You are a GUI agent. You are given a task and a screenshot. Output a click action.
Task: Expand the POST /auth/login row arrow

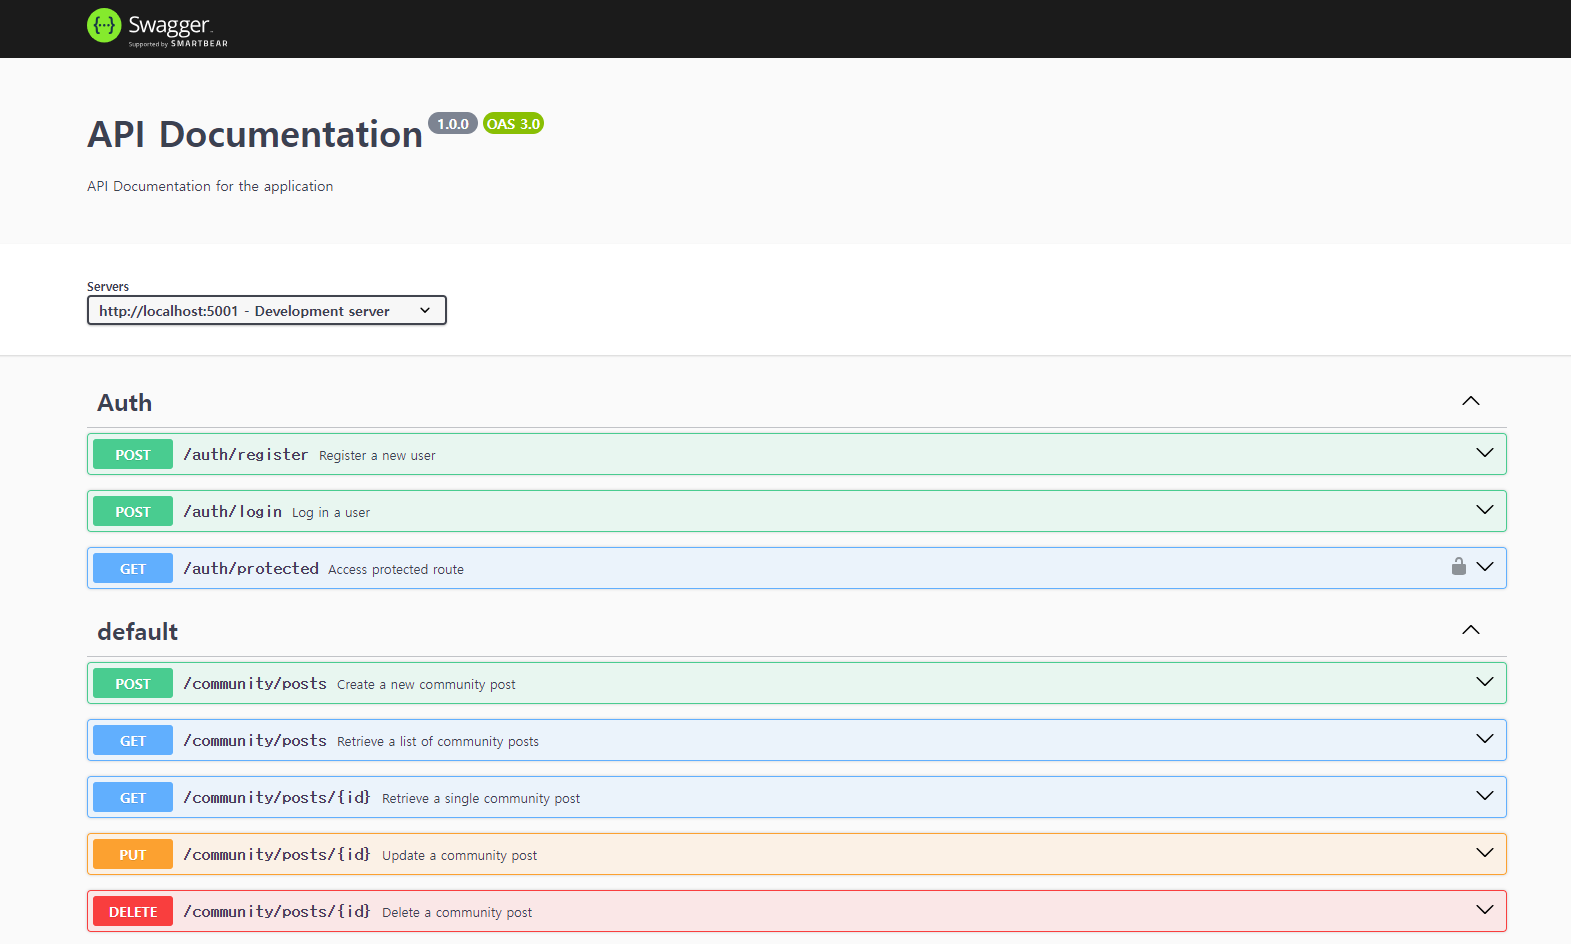1485,510
